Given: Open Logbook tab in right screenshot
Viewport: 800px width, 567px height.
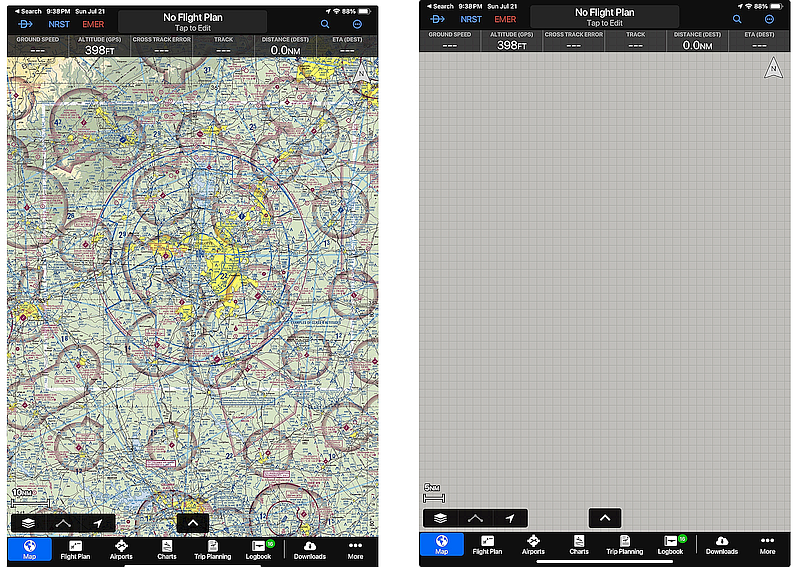Looking at the screenshot, I should point(671,545).
